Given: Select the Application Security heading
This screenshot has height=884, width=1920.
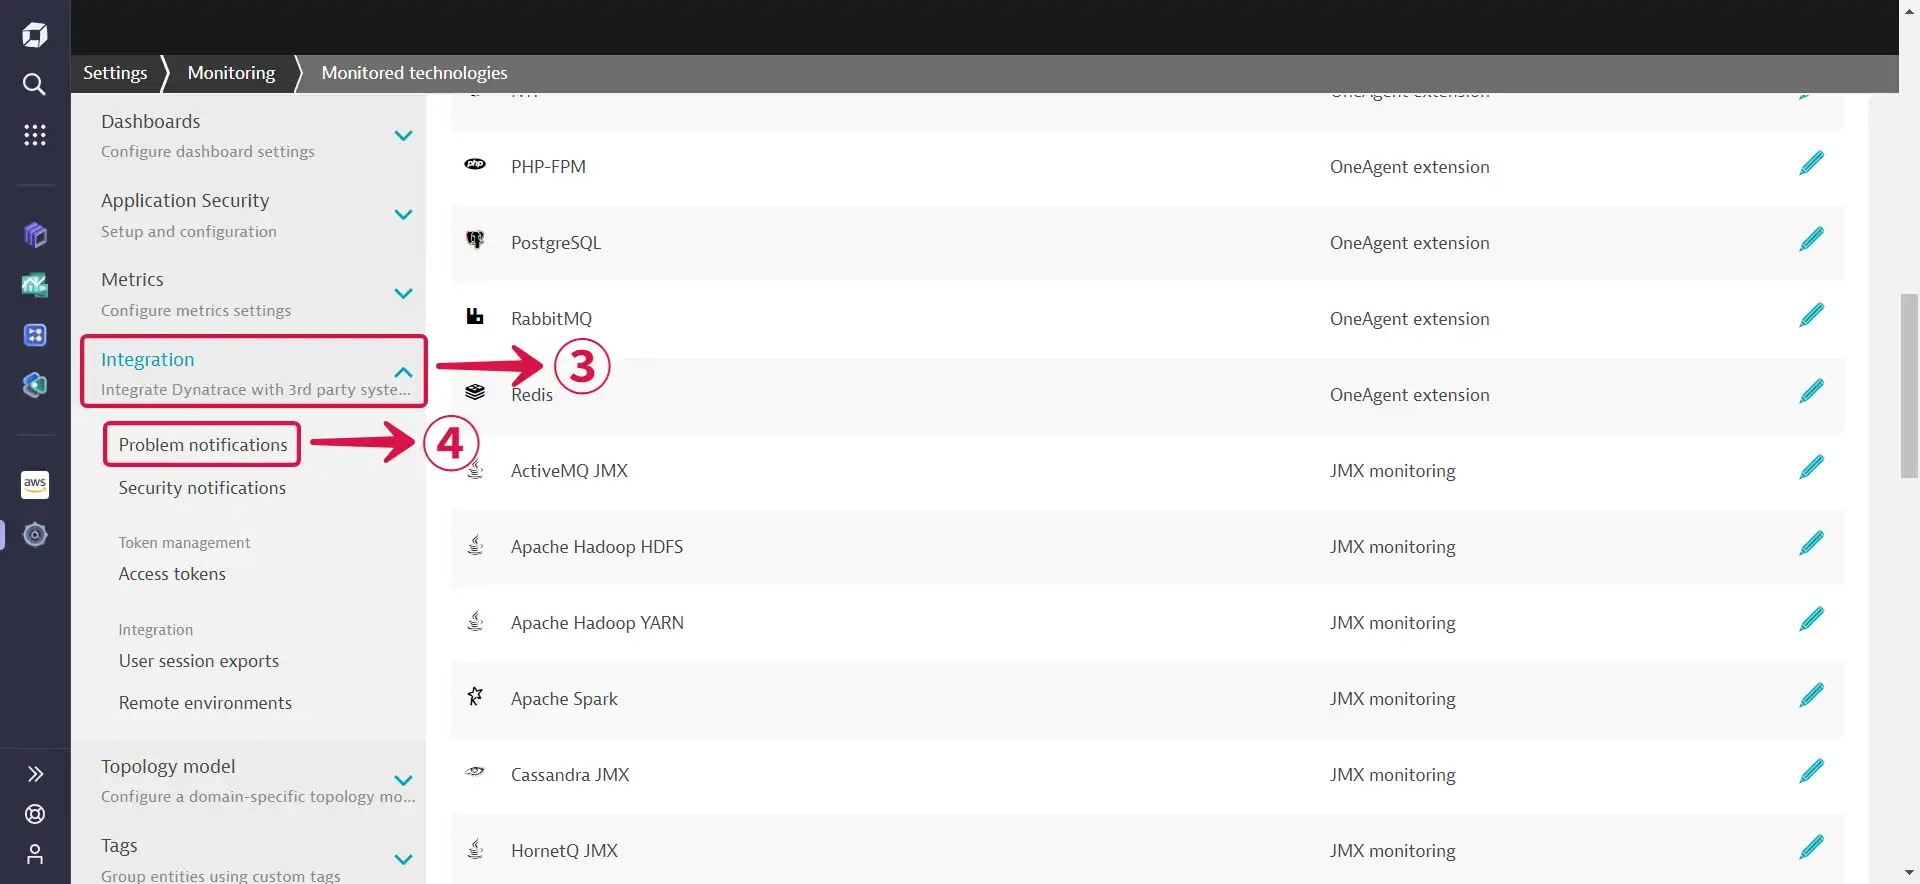Looking at the screenshot, I should click(x=185, y=201).
